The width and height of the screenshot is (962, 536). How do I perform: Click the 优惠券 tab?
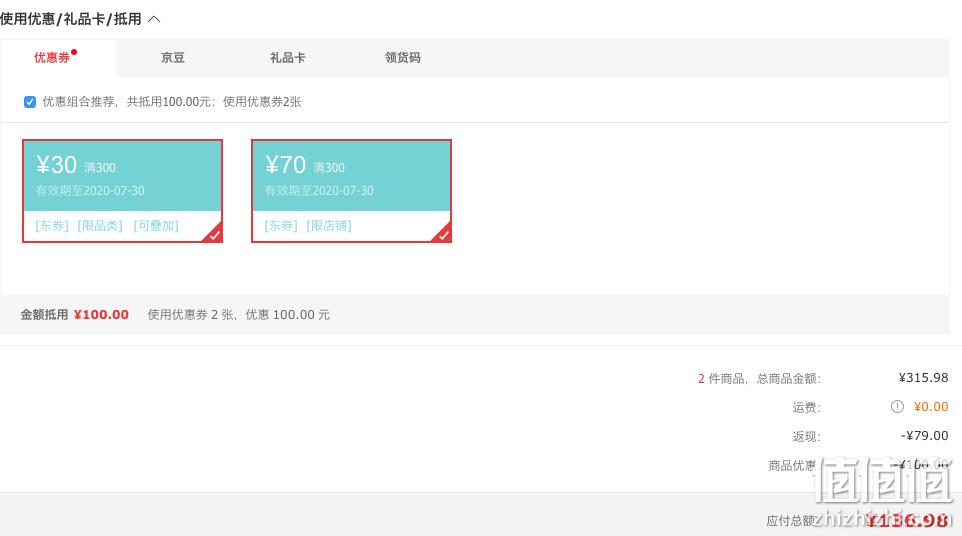pos(52,58)
